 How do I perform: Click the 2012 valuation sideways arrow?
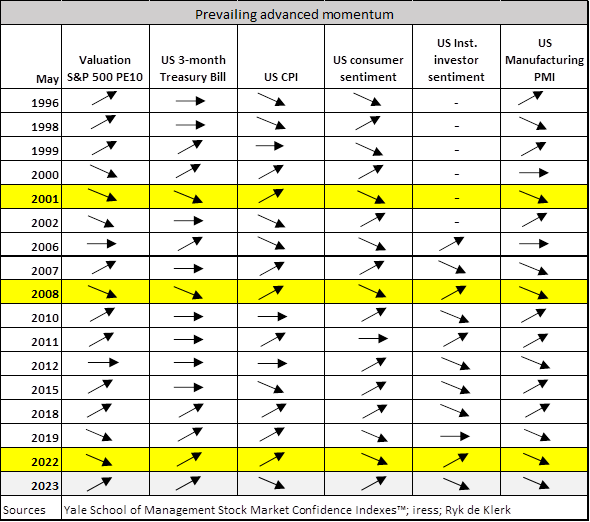pos(103,363)
